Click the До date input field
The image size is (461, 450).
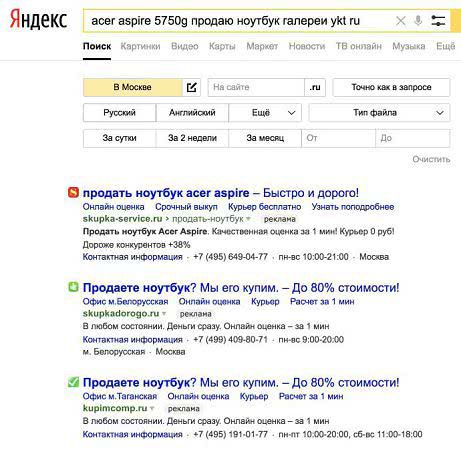[x=413, y=138]
